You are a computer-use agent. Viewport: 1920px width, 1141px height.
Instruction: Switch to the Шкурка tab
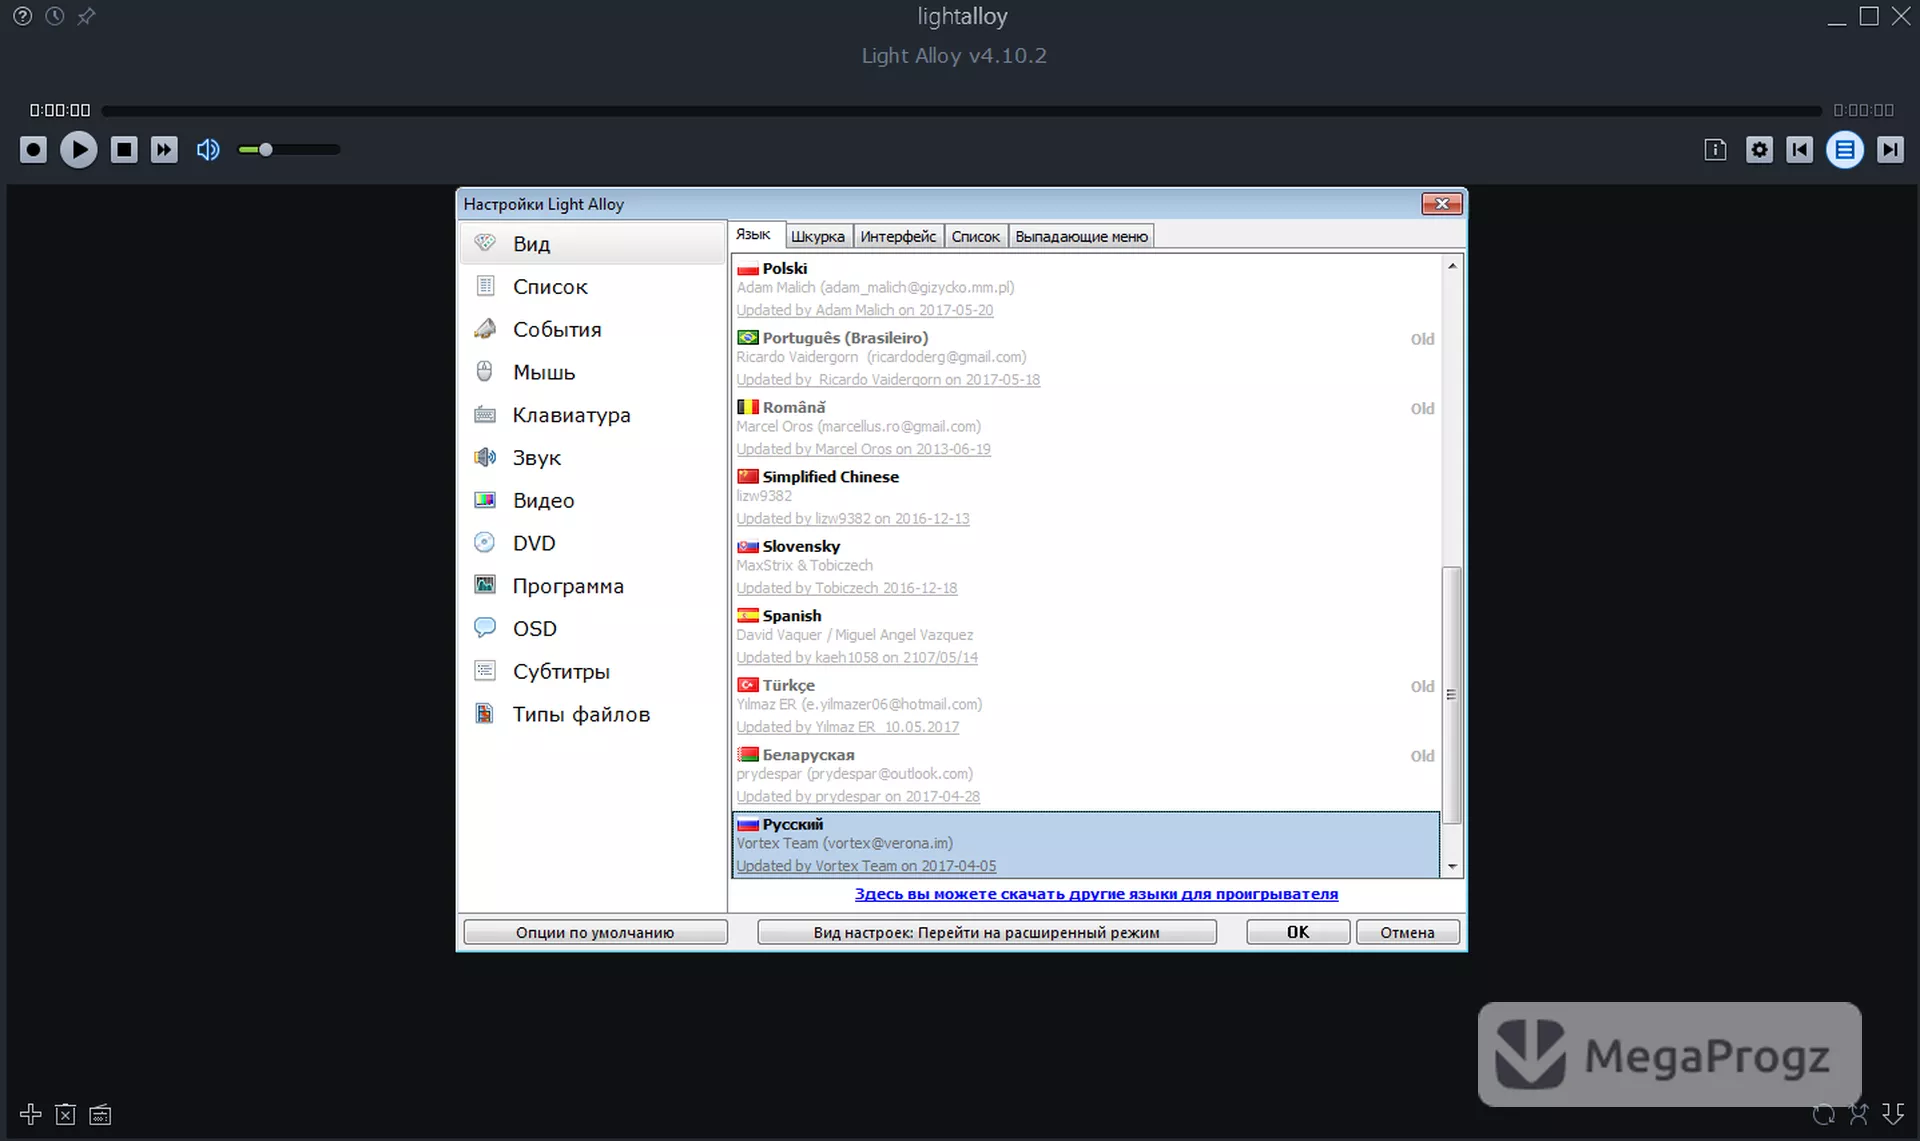[818, 237]
